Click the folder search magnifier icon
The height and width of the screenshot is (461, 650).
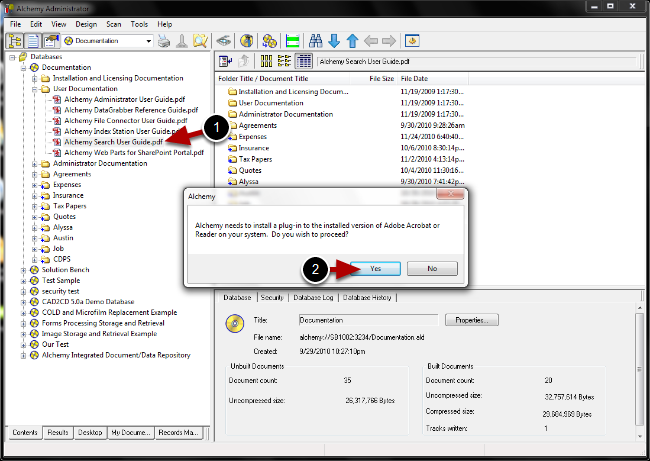click(200, 41)
